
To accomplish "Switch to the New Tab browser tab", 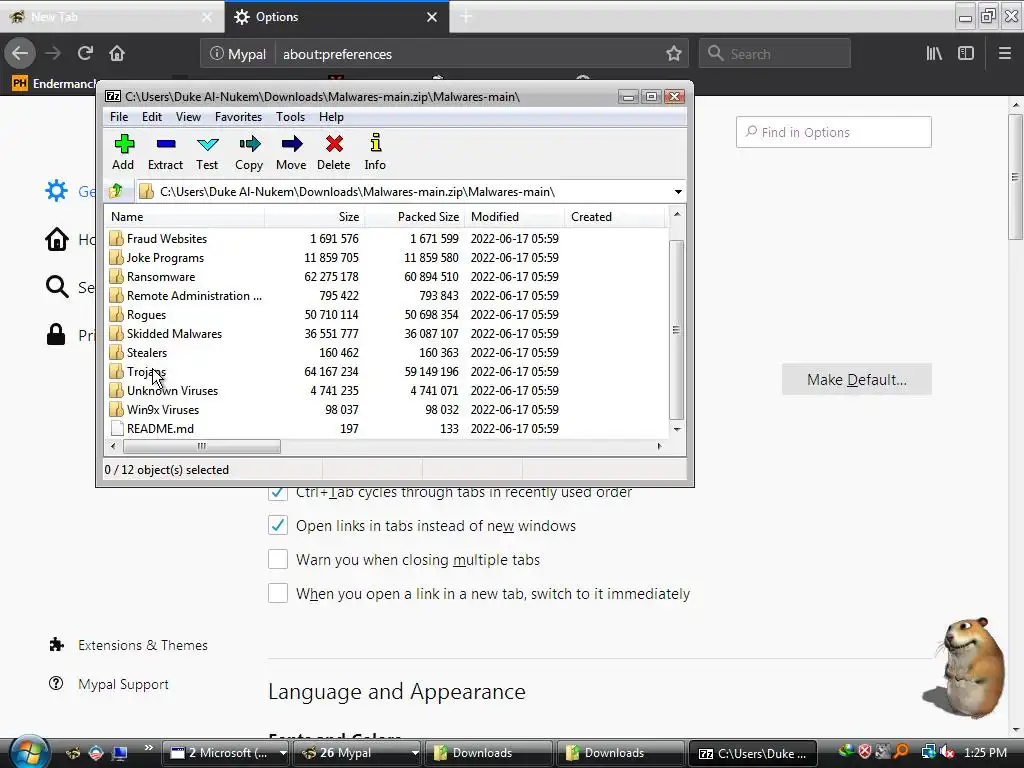I will pyautogui.click(x=111, y=17).
